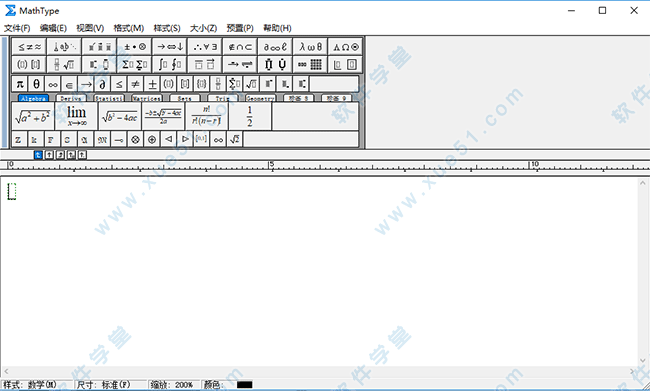650x391 pixels.
Task: Click the empty equation slot in the editing area
Action: click(12, 191)
